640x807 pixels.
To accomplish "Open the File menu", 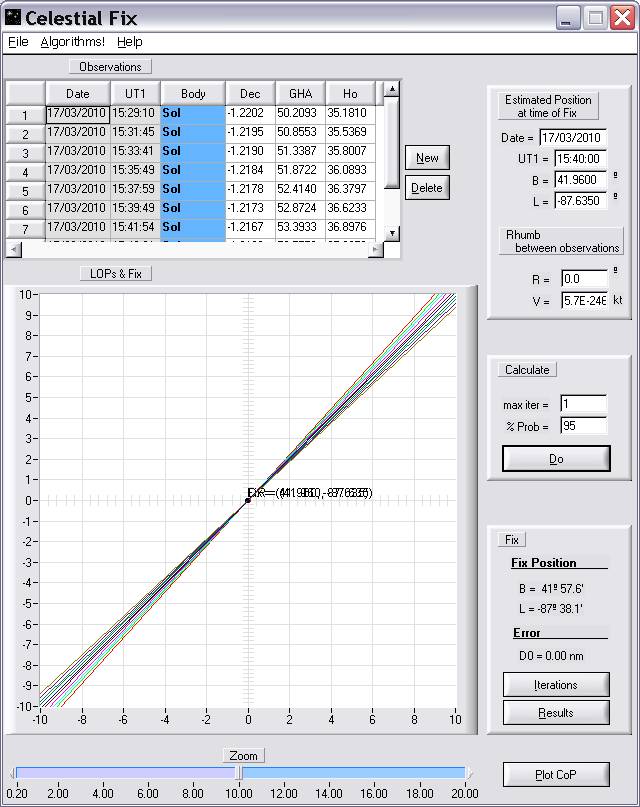I will coord(18,42).
